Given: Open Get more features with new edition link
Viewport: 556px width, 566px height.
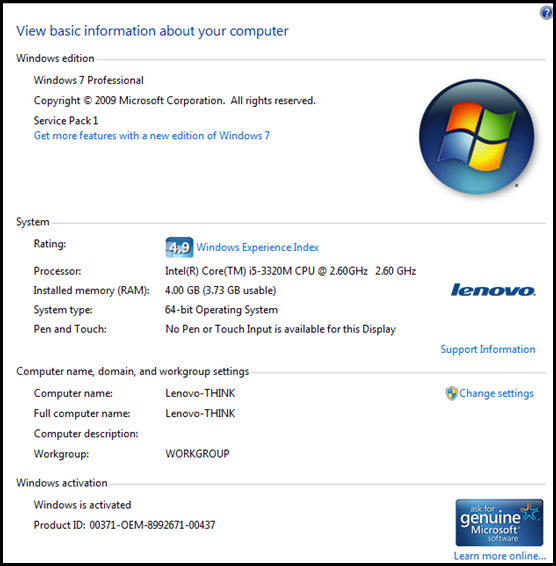Looking at the screenshot, I should click(152, 136).
